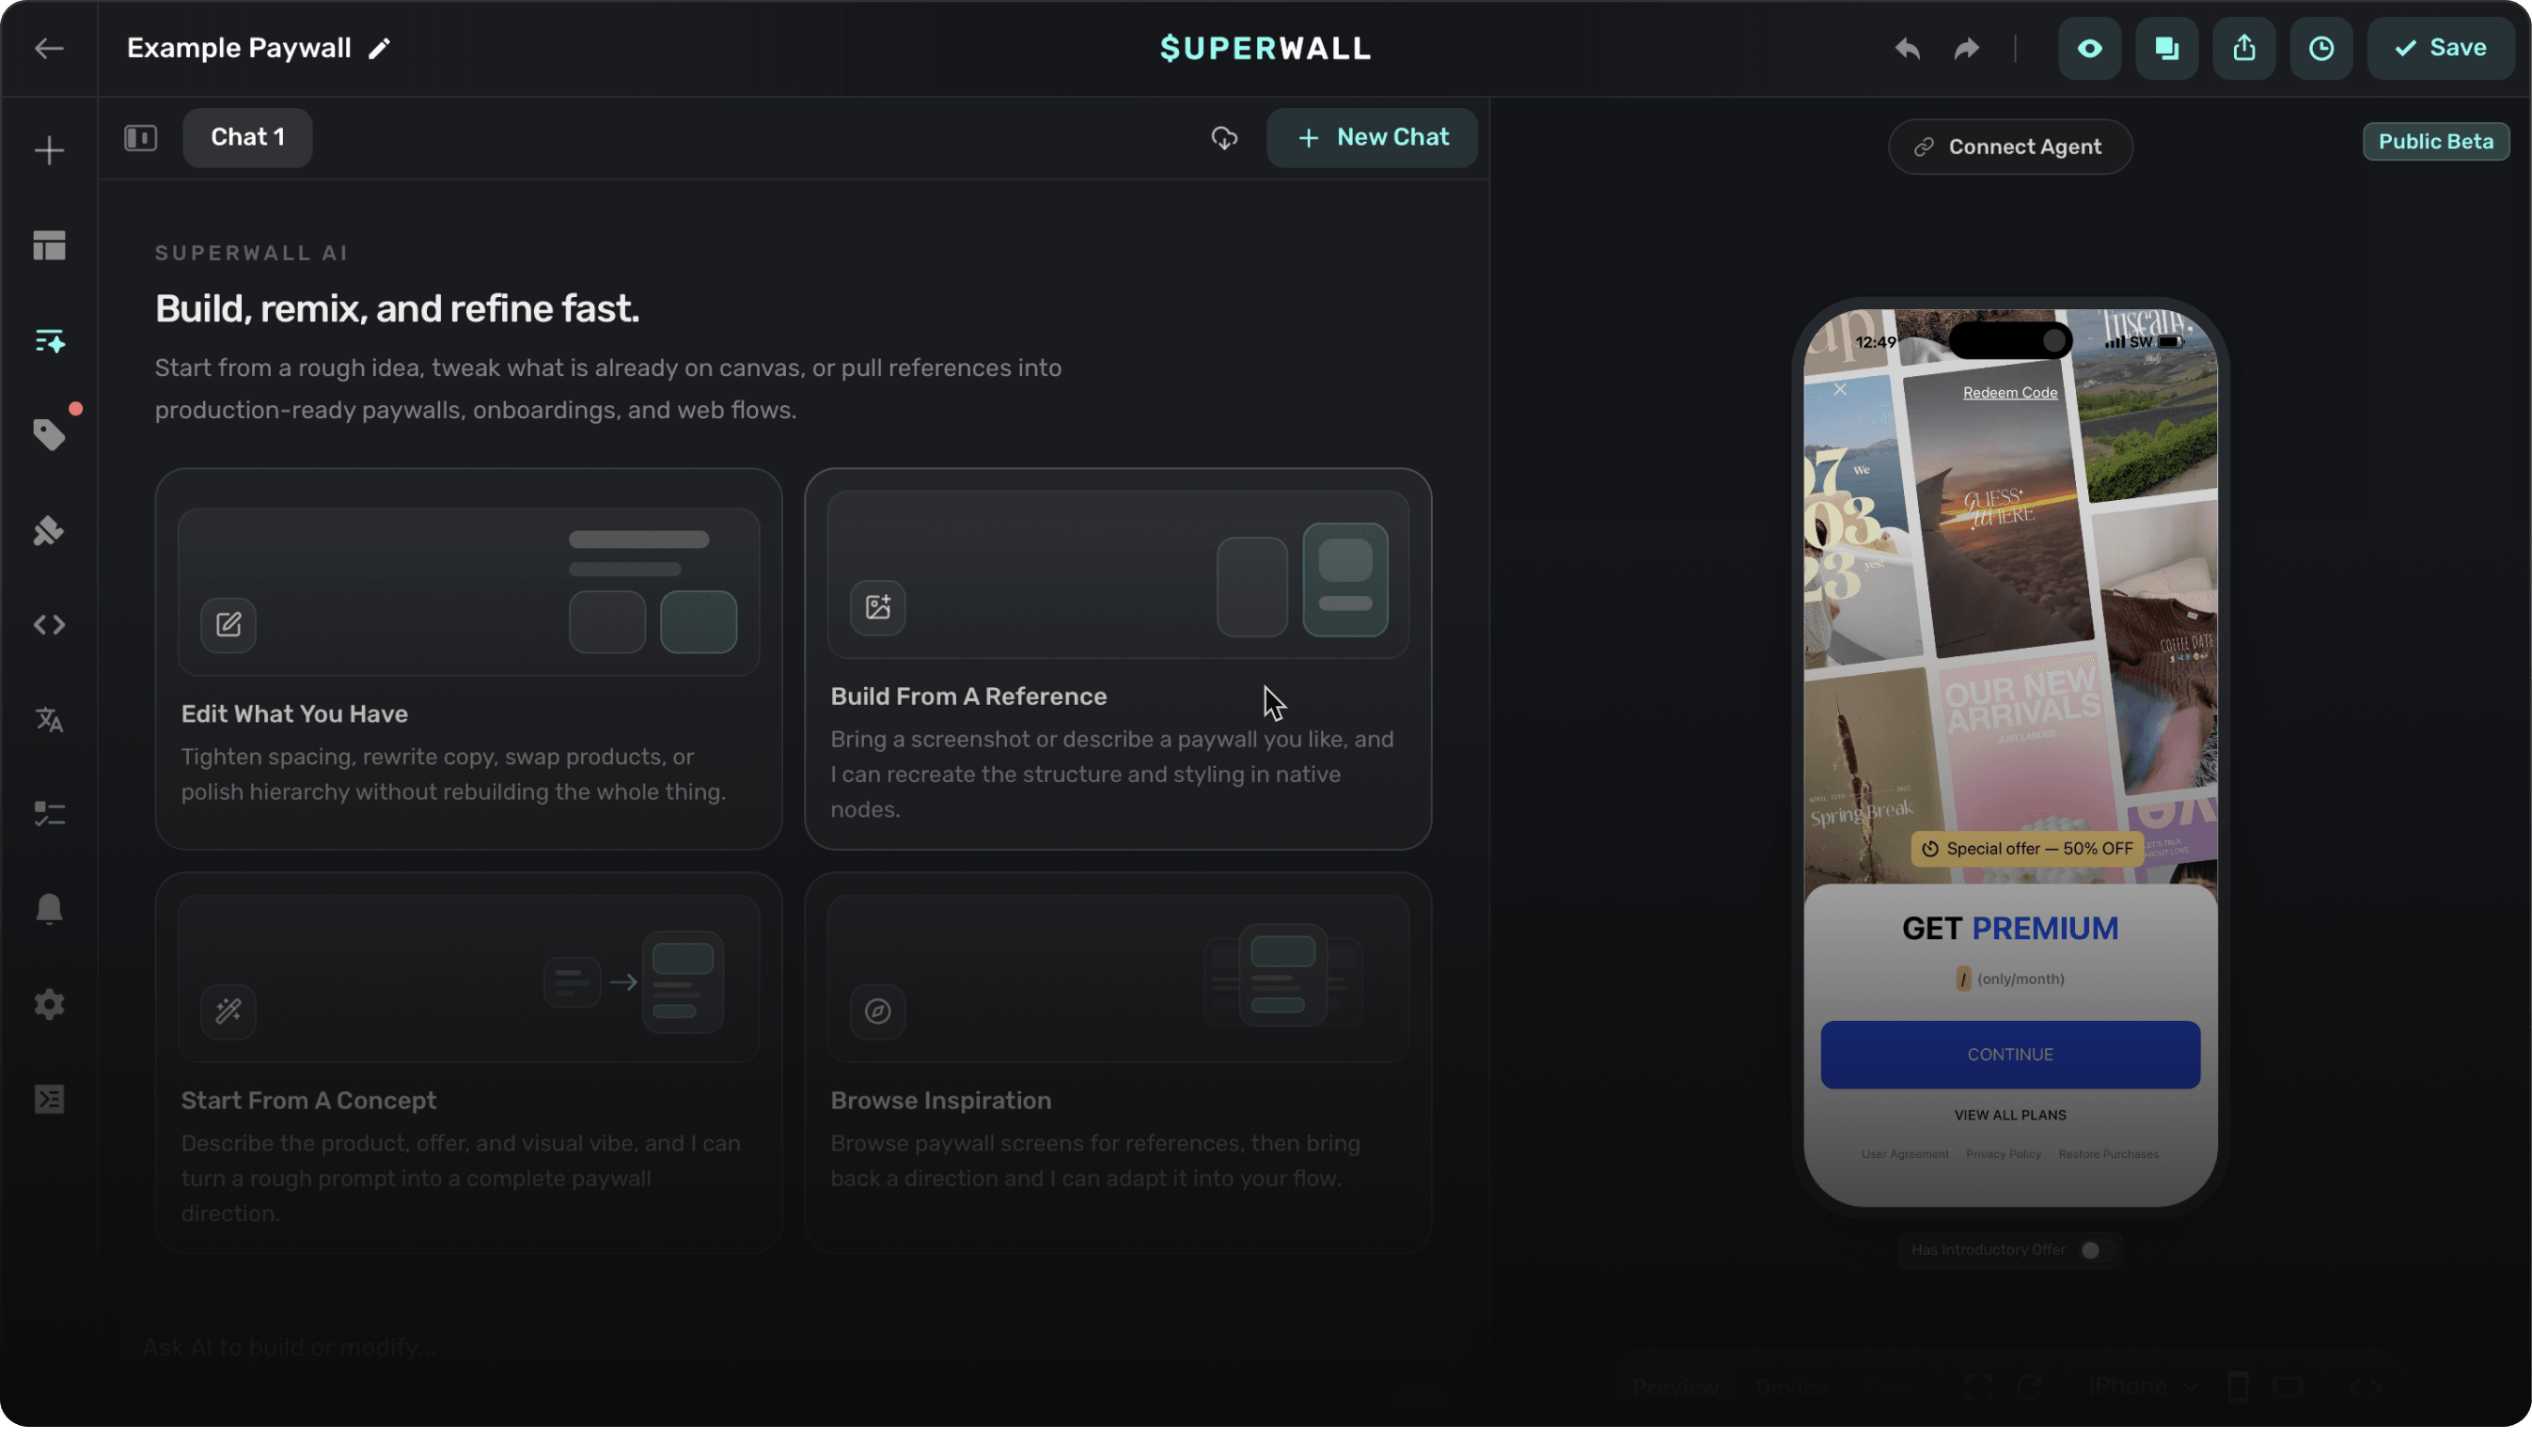Viewport: 2532px width, 1456px height.
Task: Redo the last change
Action: [1966, 48]
